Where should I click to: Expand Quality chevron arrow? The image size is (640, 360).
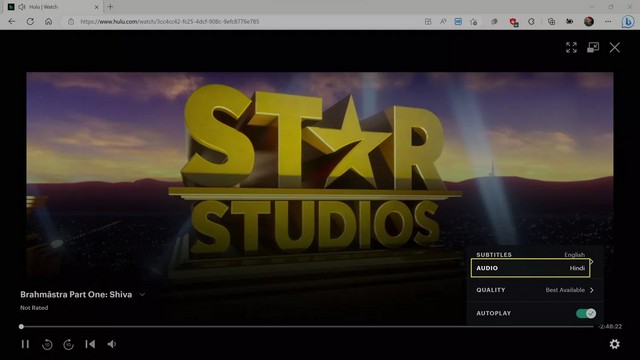click(591, 290)
